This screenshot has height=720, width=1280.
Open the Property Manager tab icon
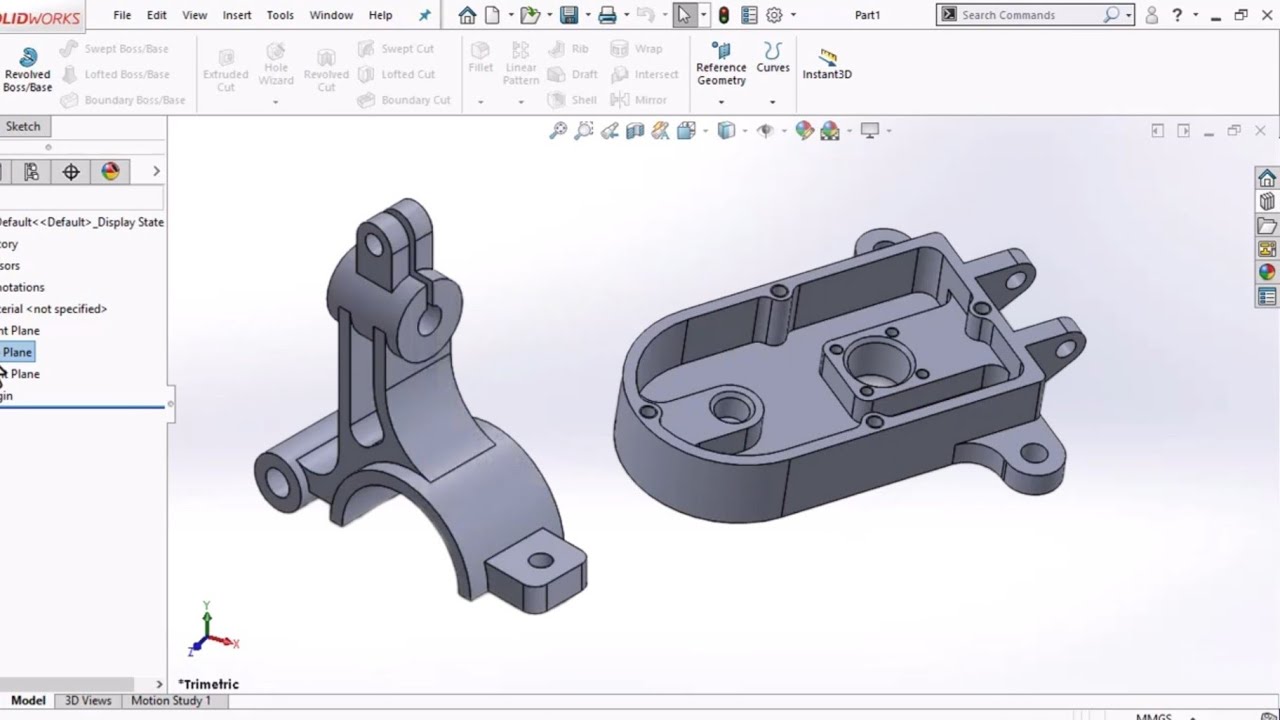point(3,172)
